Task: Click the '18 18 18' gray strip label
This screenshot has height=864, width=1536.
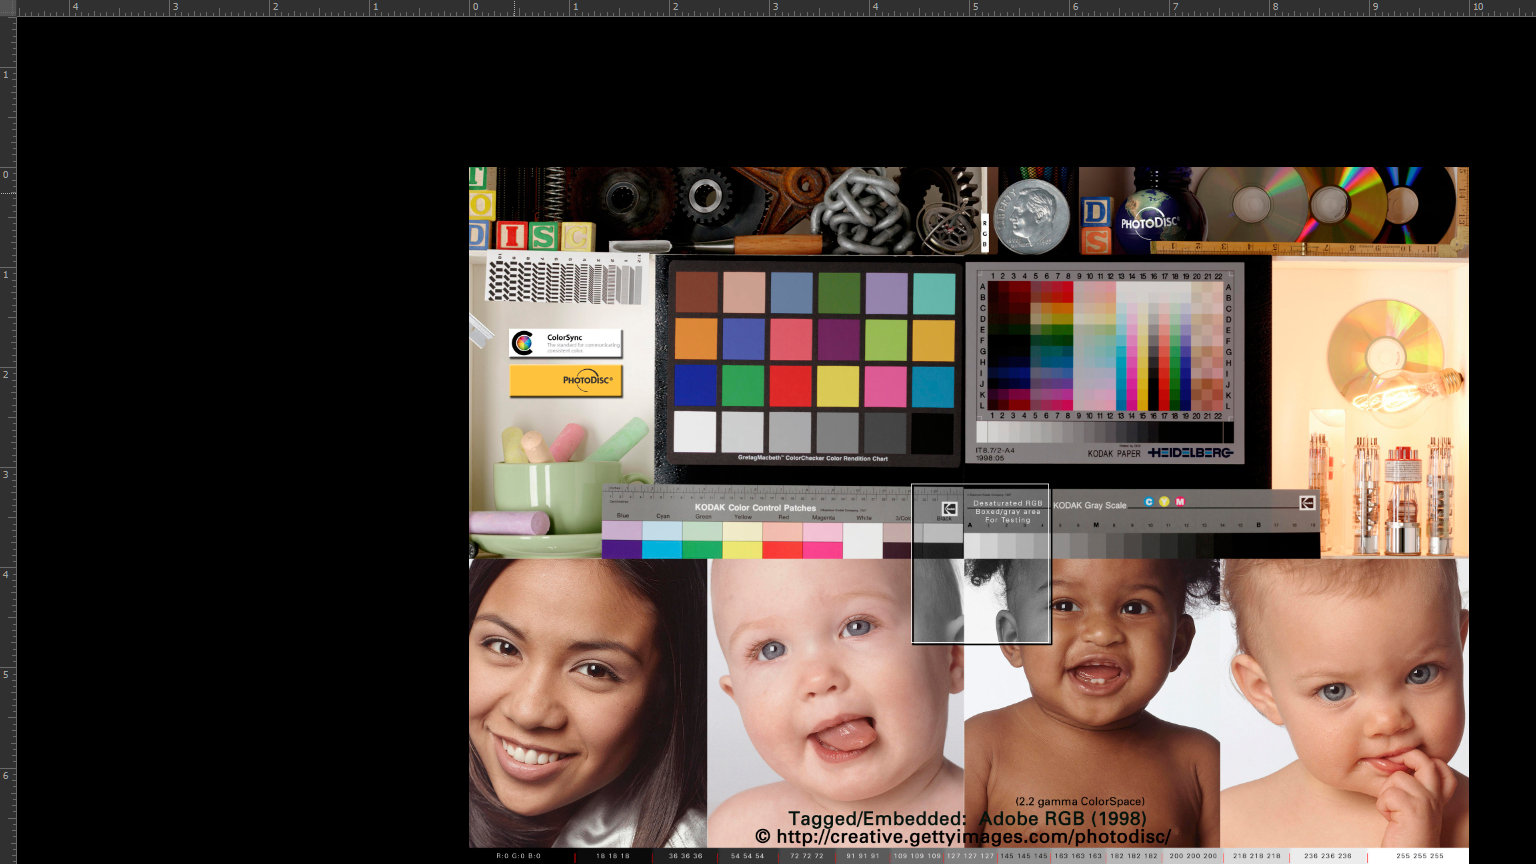Action: (x=613, y=856)
